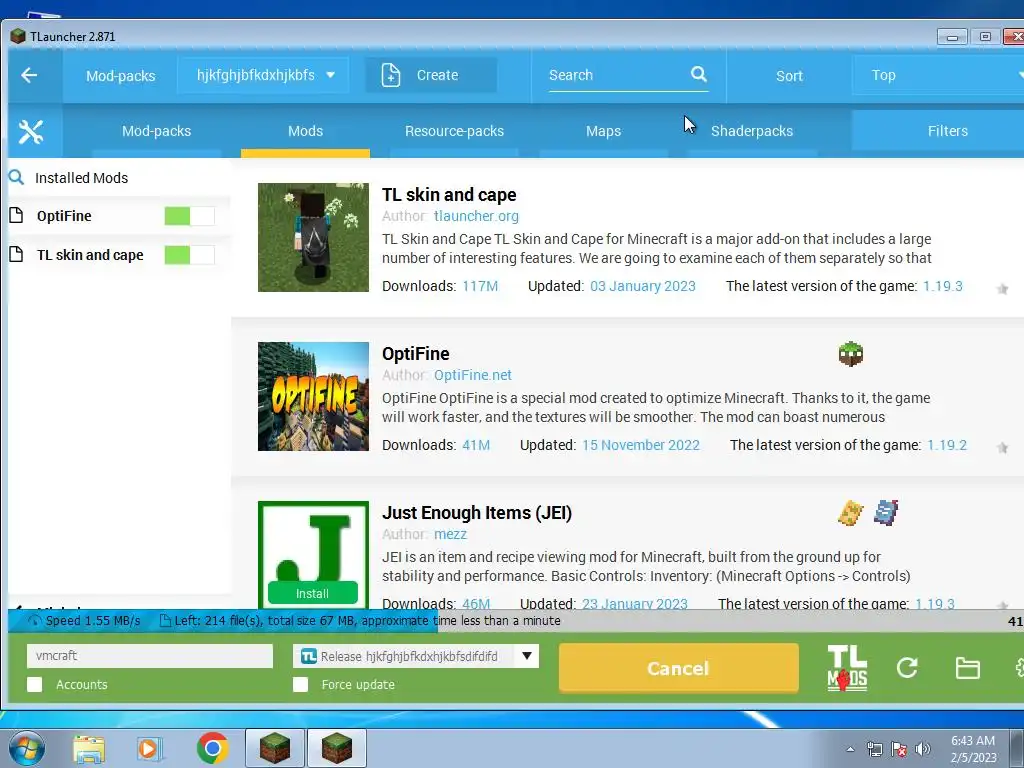This screenshot has height=768, width=1024.
Task: Click the grass block icon on OptiFine card
Action: pyautogui.click(x=850, y=354)
